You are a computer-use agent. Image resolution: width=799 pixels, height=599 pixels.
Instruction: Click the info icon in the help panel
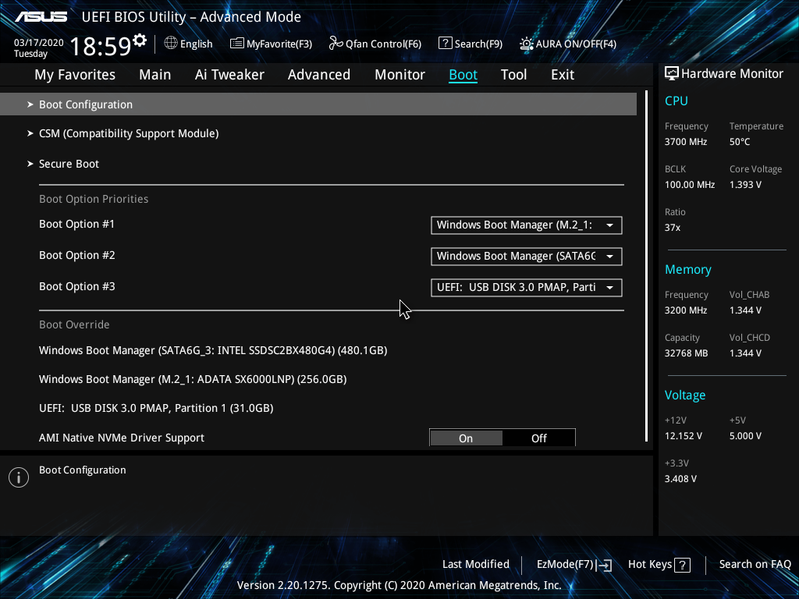19,477
